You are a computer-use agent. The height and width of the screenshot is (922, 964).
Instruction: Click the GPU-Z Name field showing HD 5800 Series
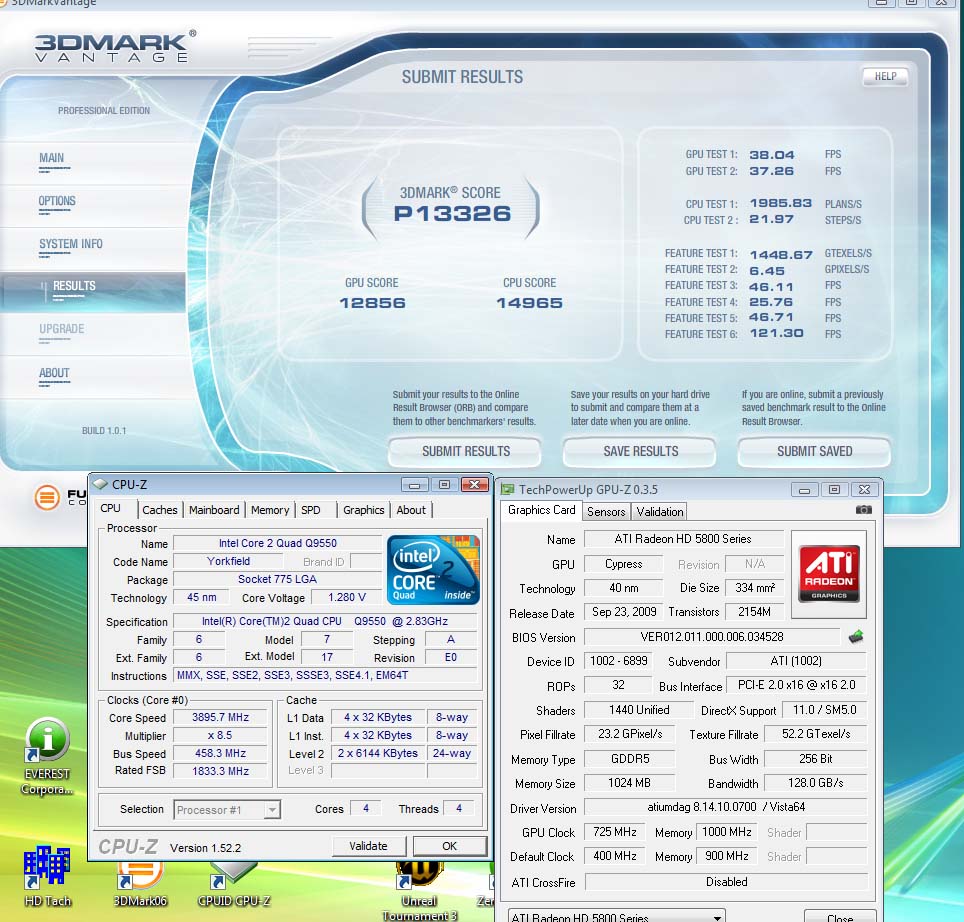683,539
